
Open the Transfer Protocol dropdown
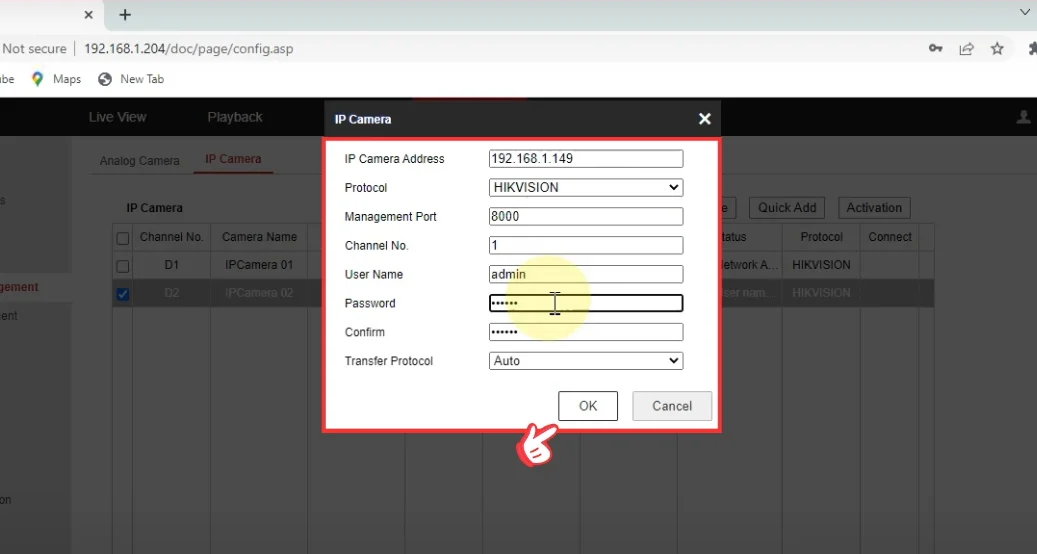pos(586,361)
